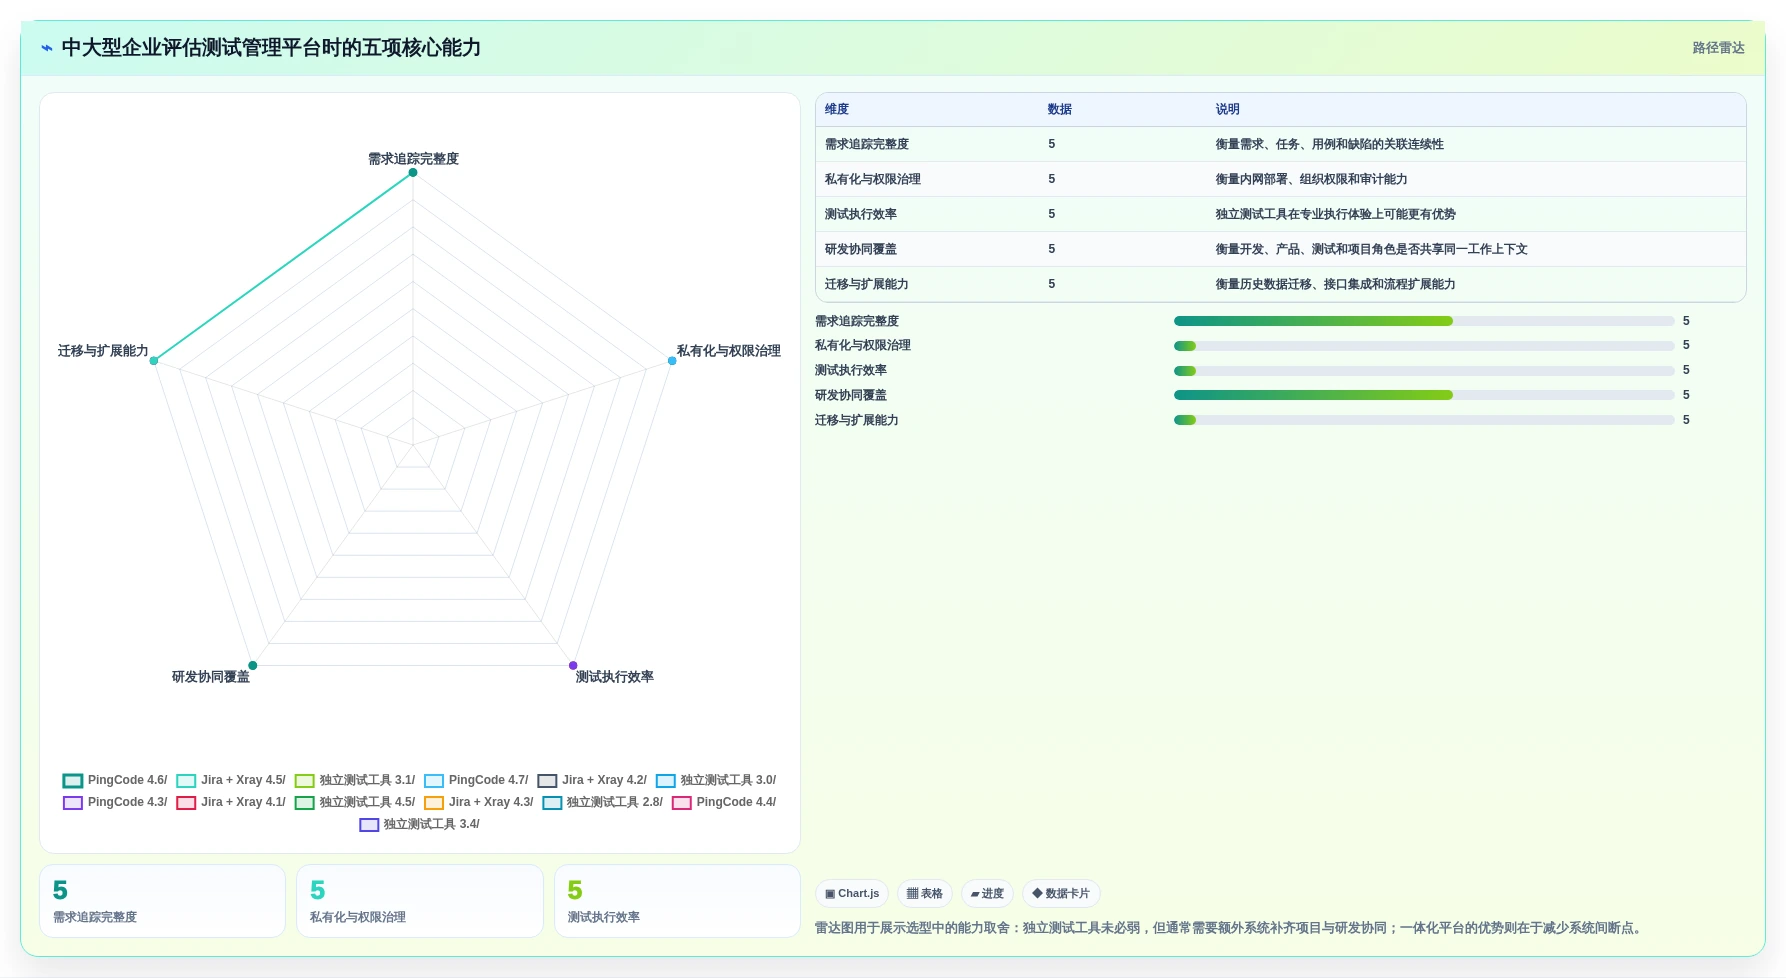Toggle the 独立测试工具 3.0/ legend entry
Viewport: 1786px width, 978px height.
coord(716,780)
